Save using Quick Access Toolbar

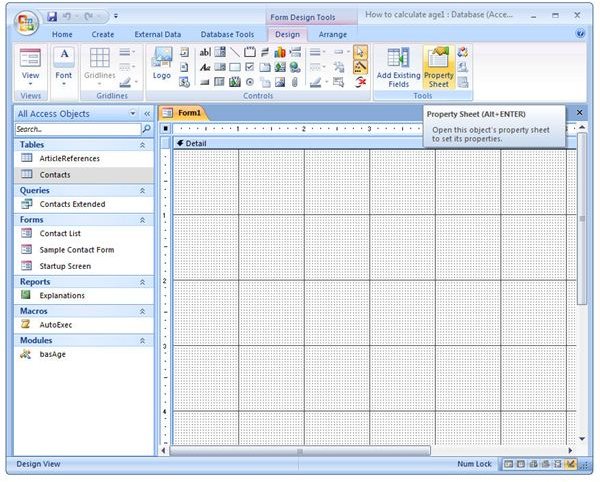tap(52, 16)
